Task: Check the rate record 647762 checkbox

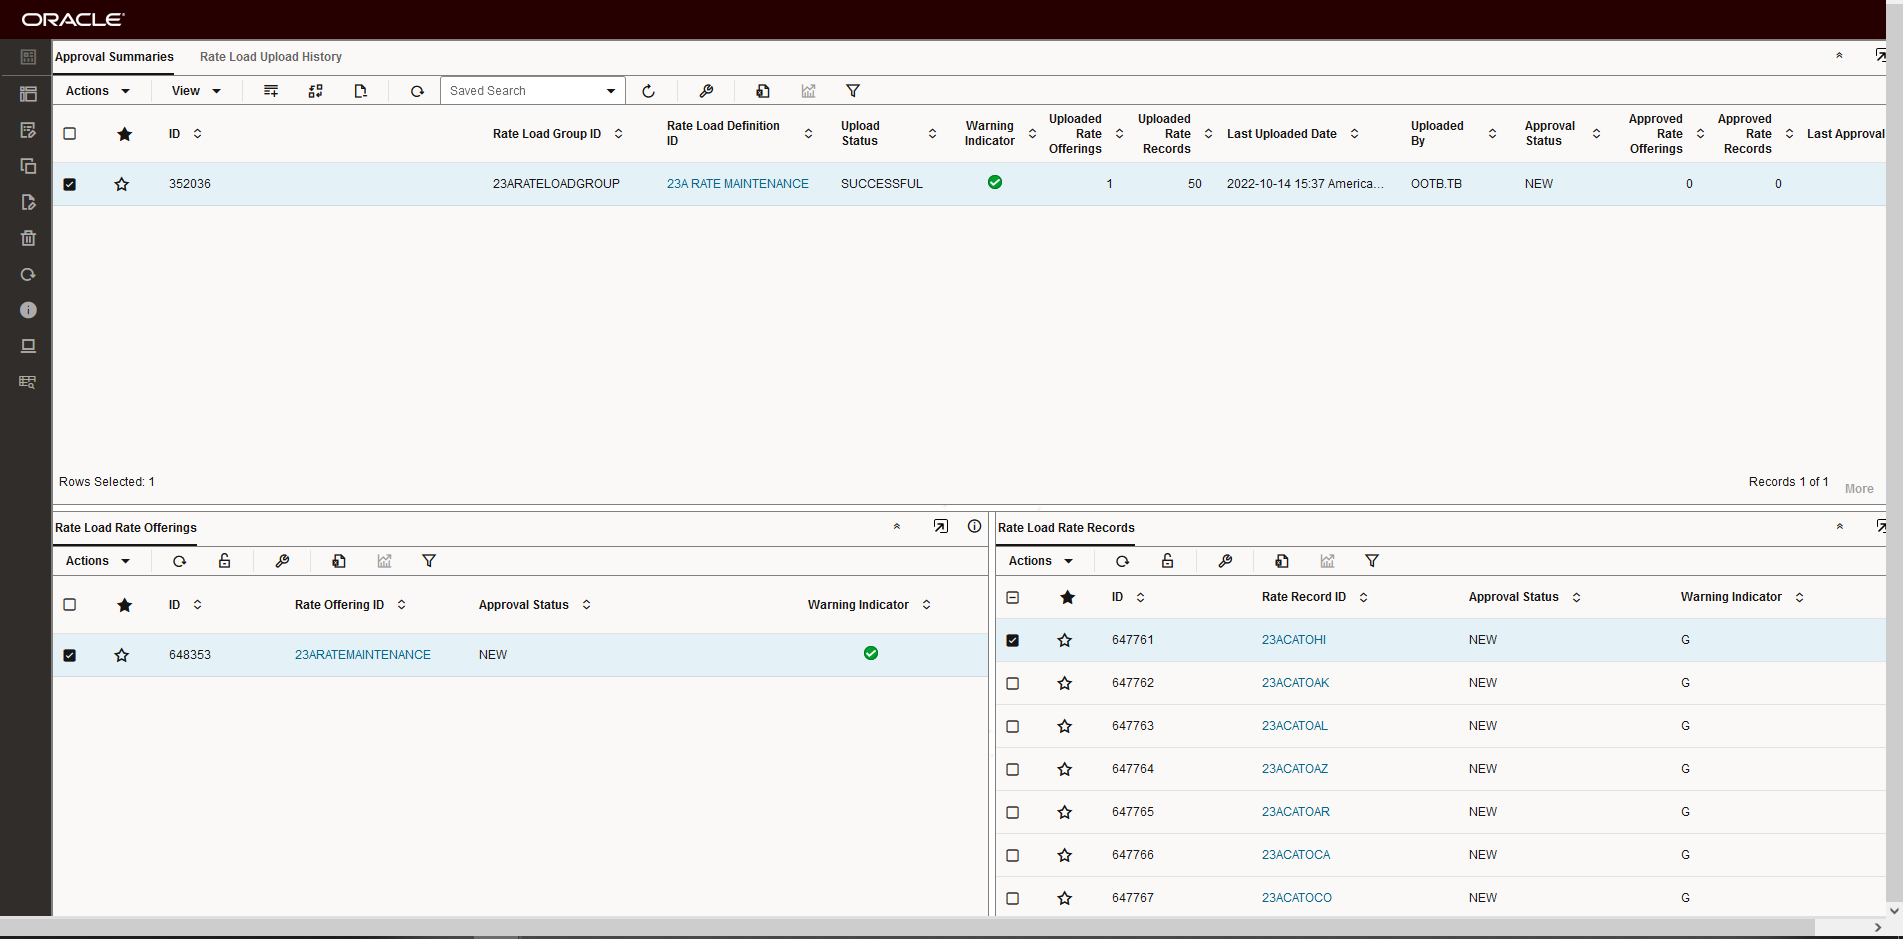Action: pos(1013,683)
